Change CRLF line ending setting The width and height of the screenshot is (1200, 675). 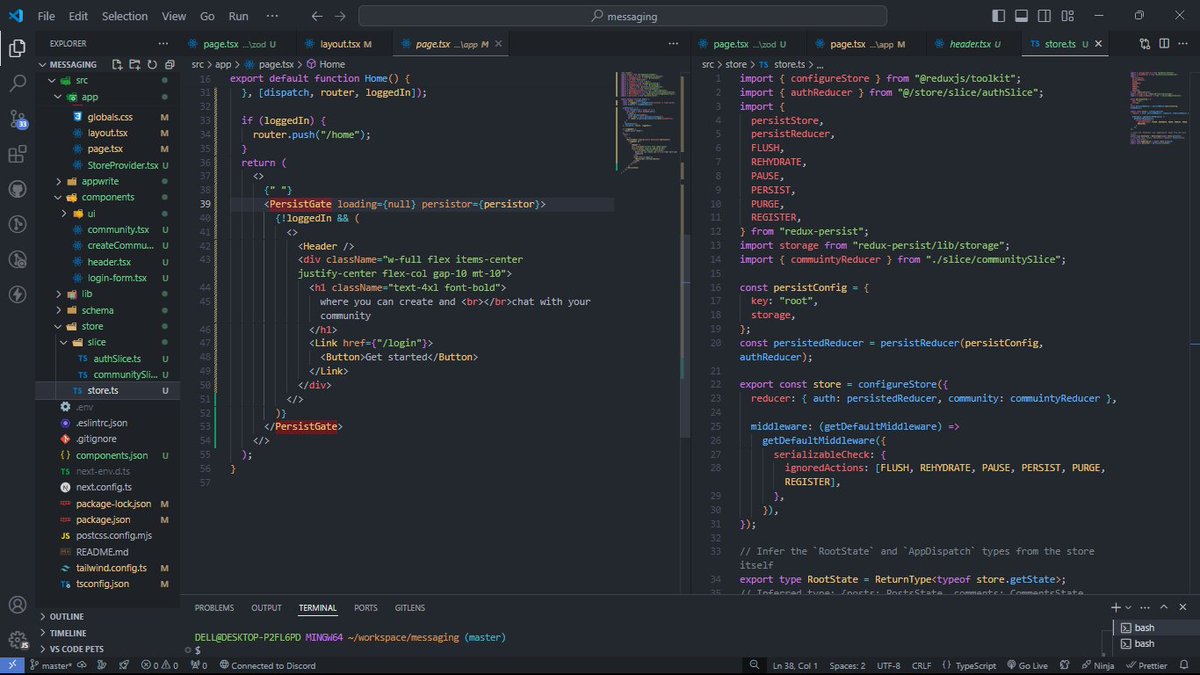(921, 665)
